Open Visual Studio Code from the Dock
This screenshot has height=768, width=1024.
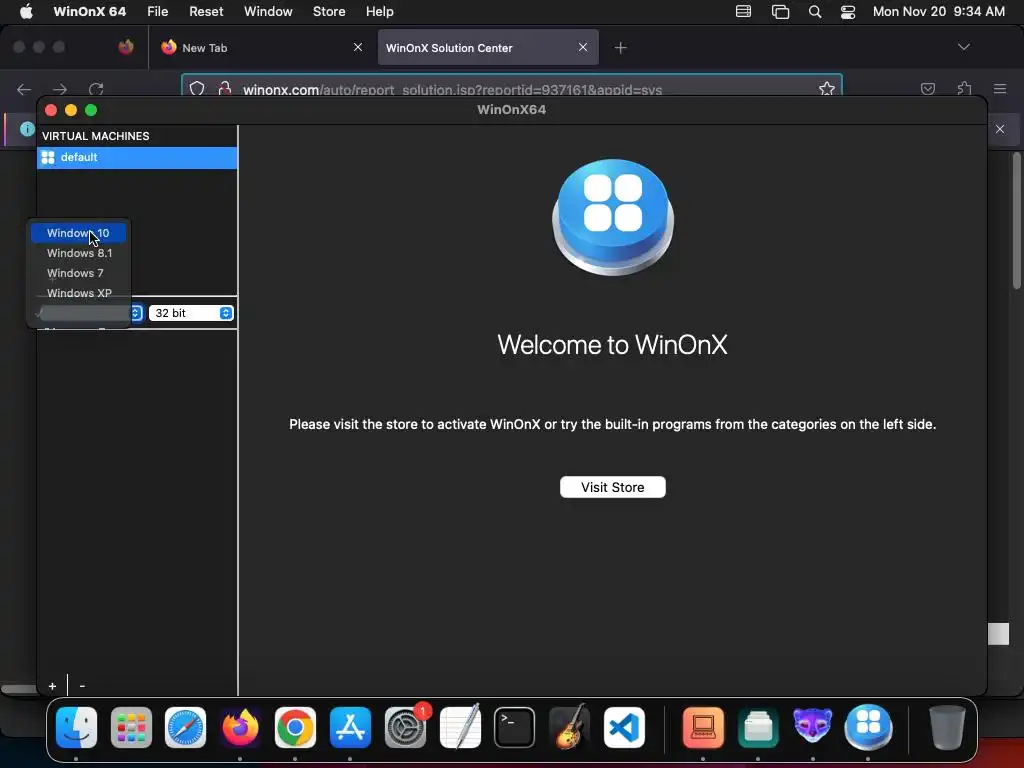624,728
